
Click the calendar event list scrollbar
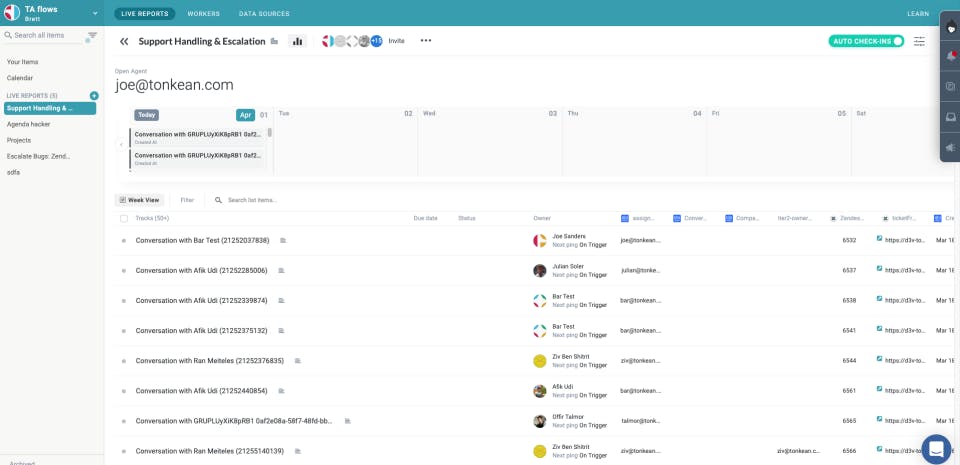click(270, 132)
